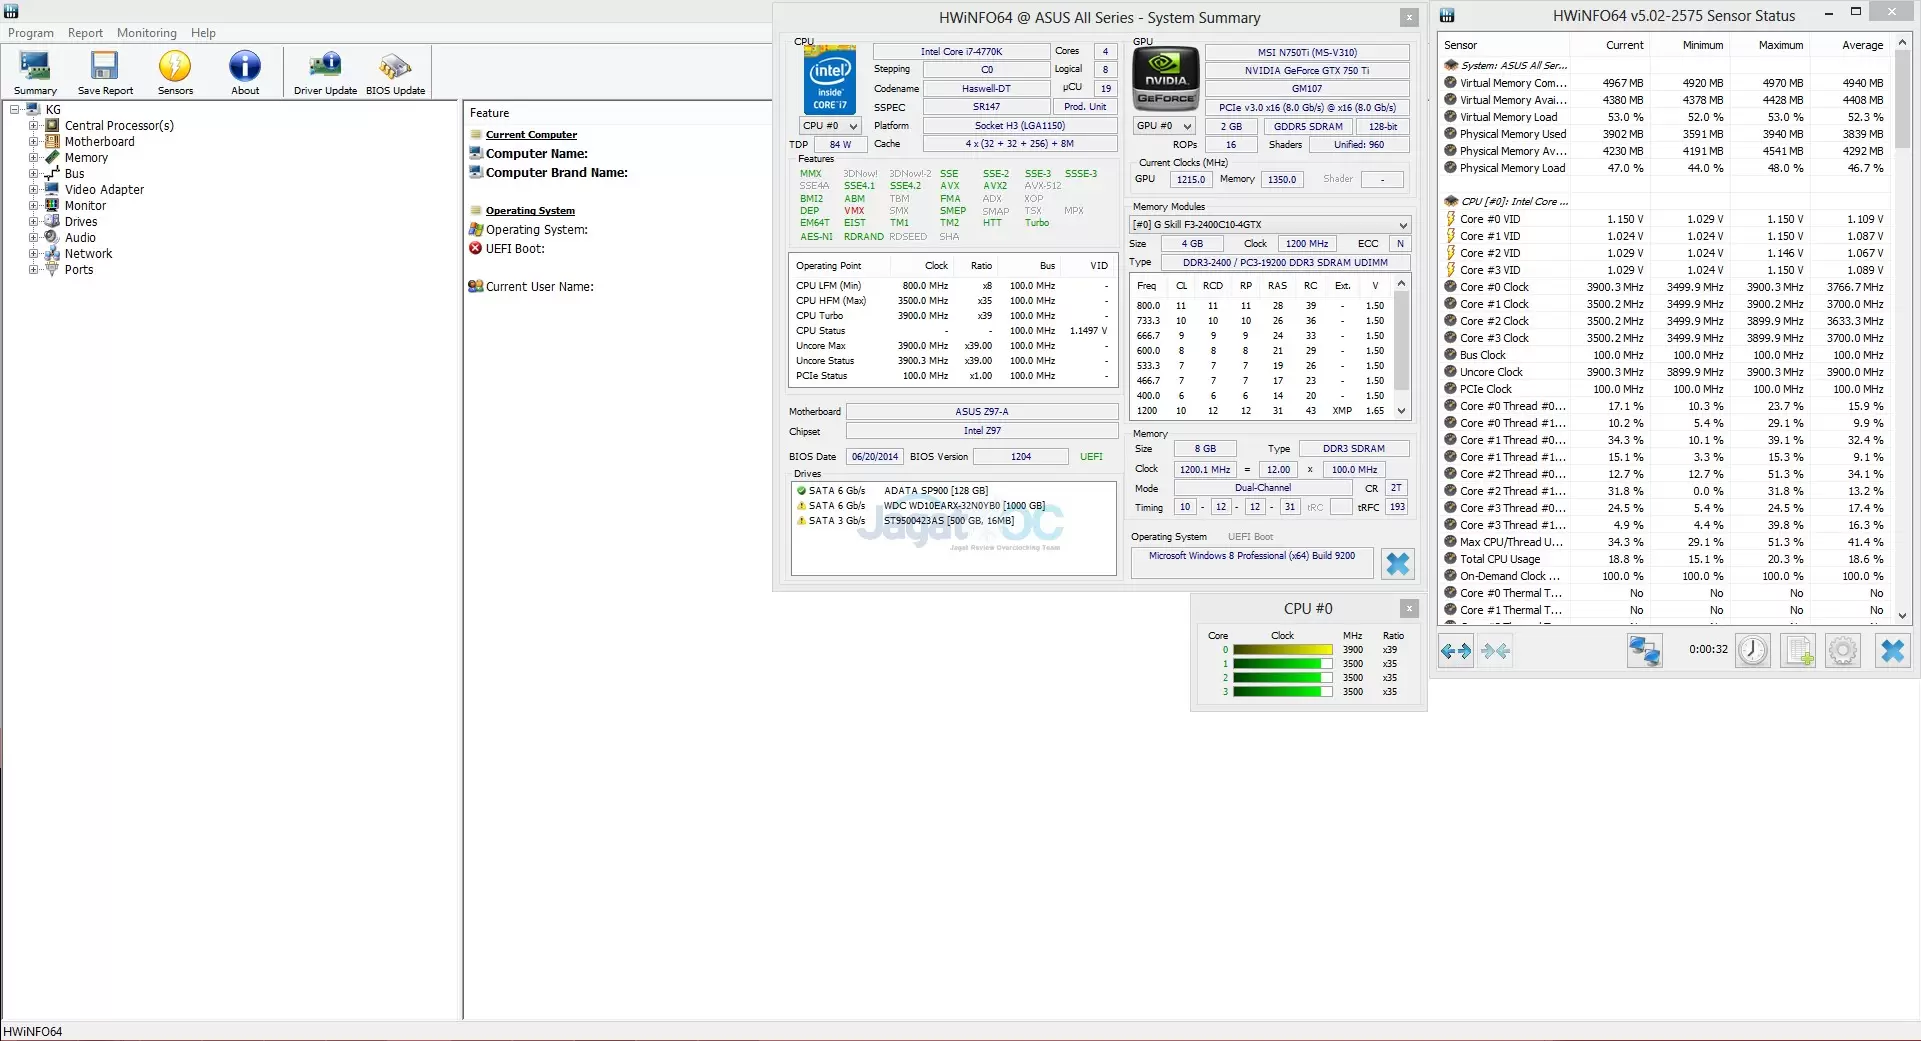Screen dimensions: 1921x1041
Task: Open the Report menu
Action: pos(85,33)
